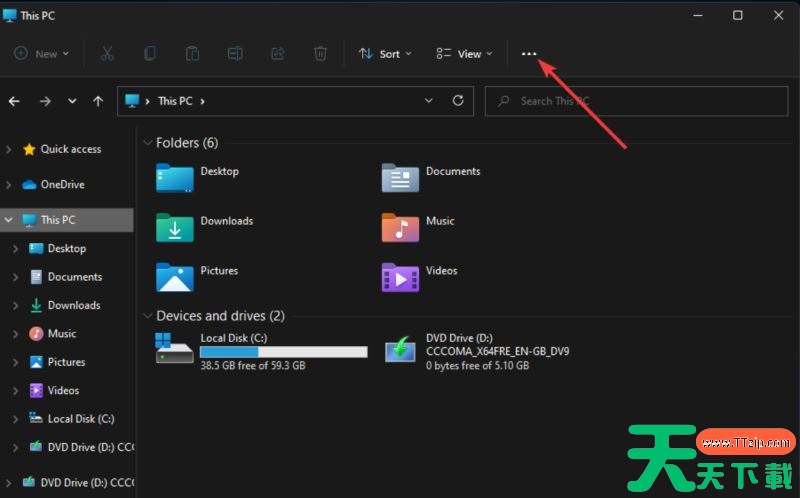Select Desktop in the sidebar tree

67,248
